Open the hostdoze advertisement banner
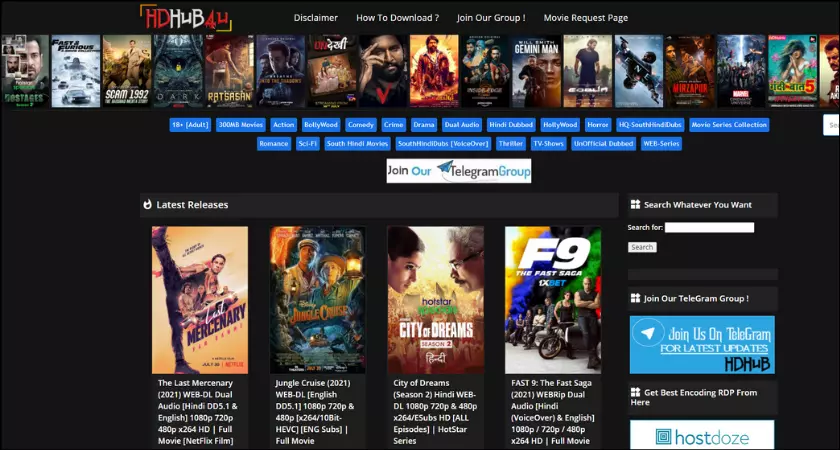This screenshot has width=840, height=450. 702,435
